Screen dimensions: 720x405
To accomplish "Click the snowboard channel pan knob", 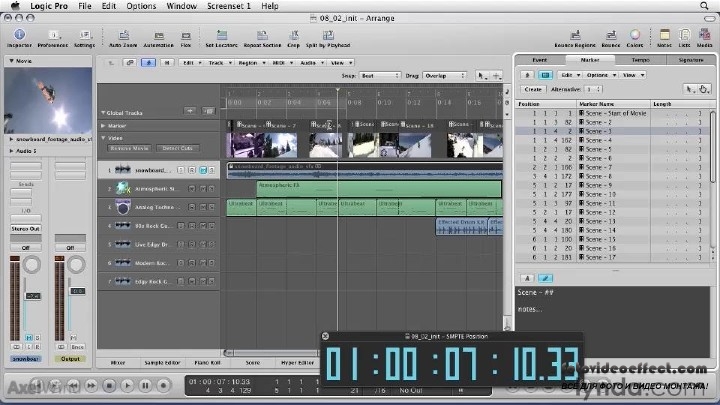I will [32, 264].
